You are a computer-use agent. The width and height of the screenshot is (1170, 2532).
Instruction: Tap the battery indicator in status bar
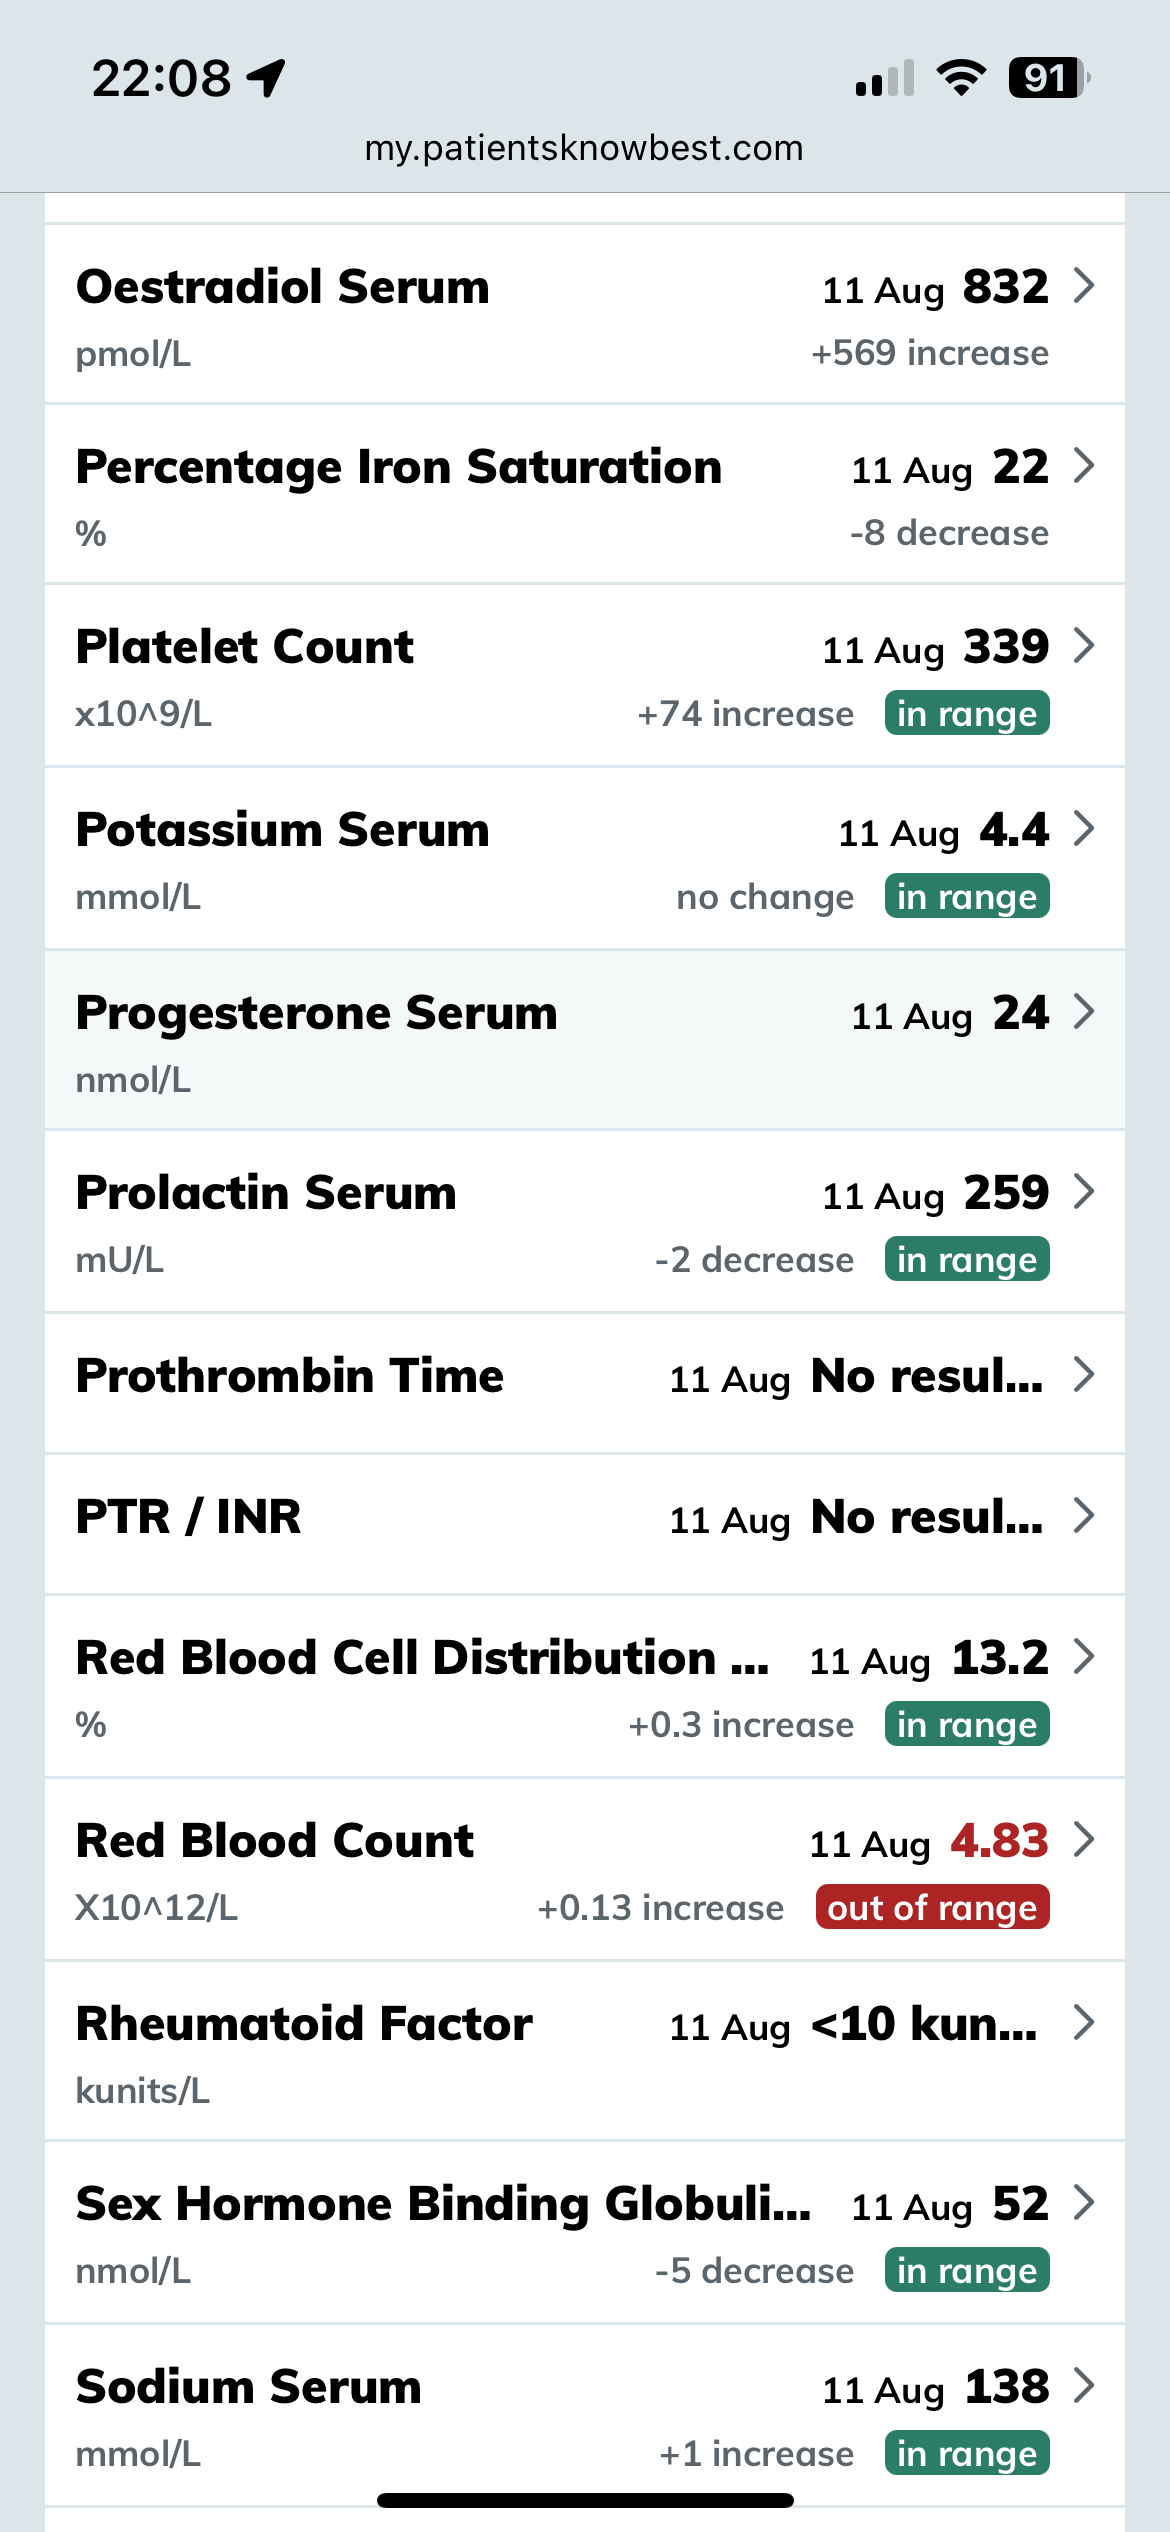coord(1047,78)
